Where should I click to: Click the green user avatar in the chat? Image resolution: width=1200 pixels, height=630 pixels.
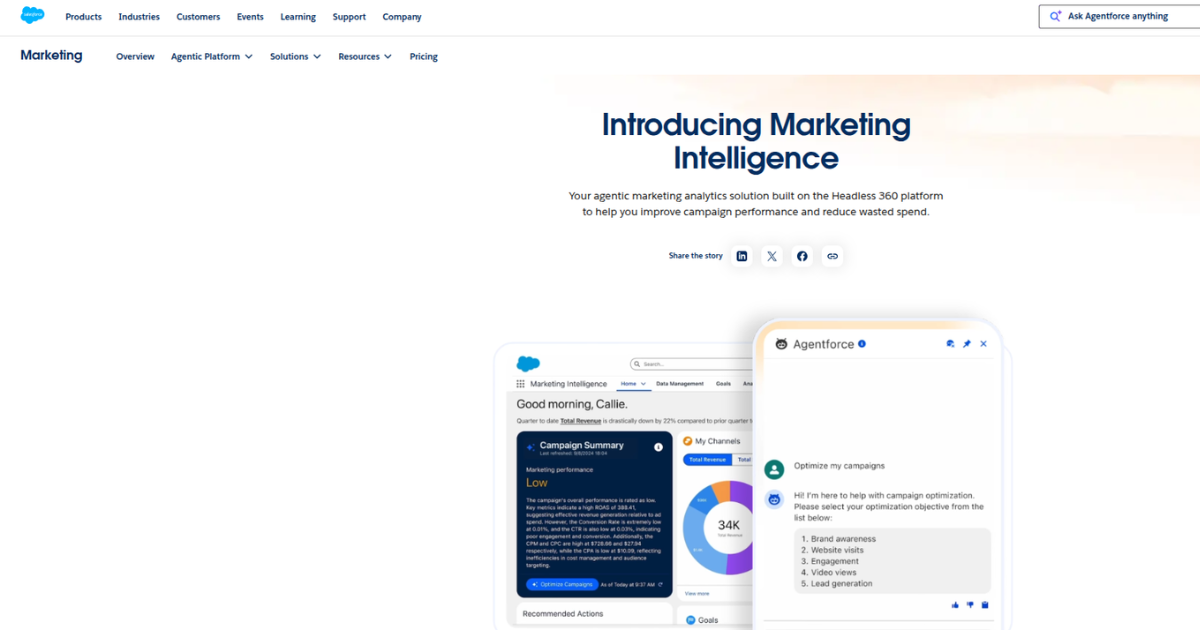[774, 469]
